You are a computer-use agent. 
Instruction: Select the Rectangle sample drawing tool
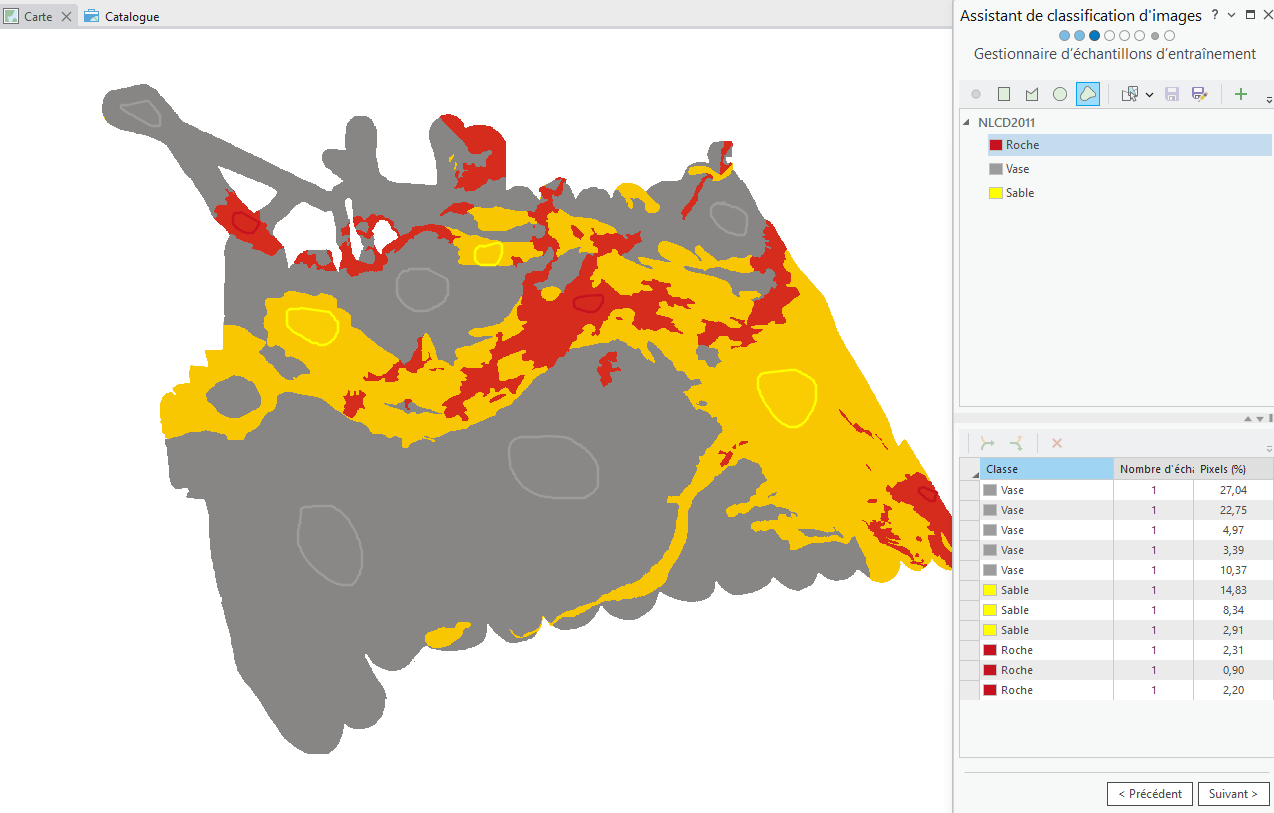point(1004,94)
